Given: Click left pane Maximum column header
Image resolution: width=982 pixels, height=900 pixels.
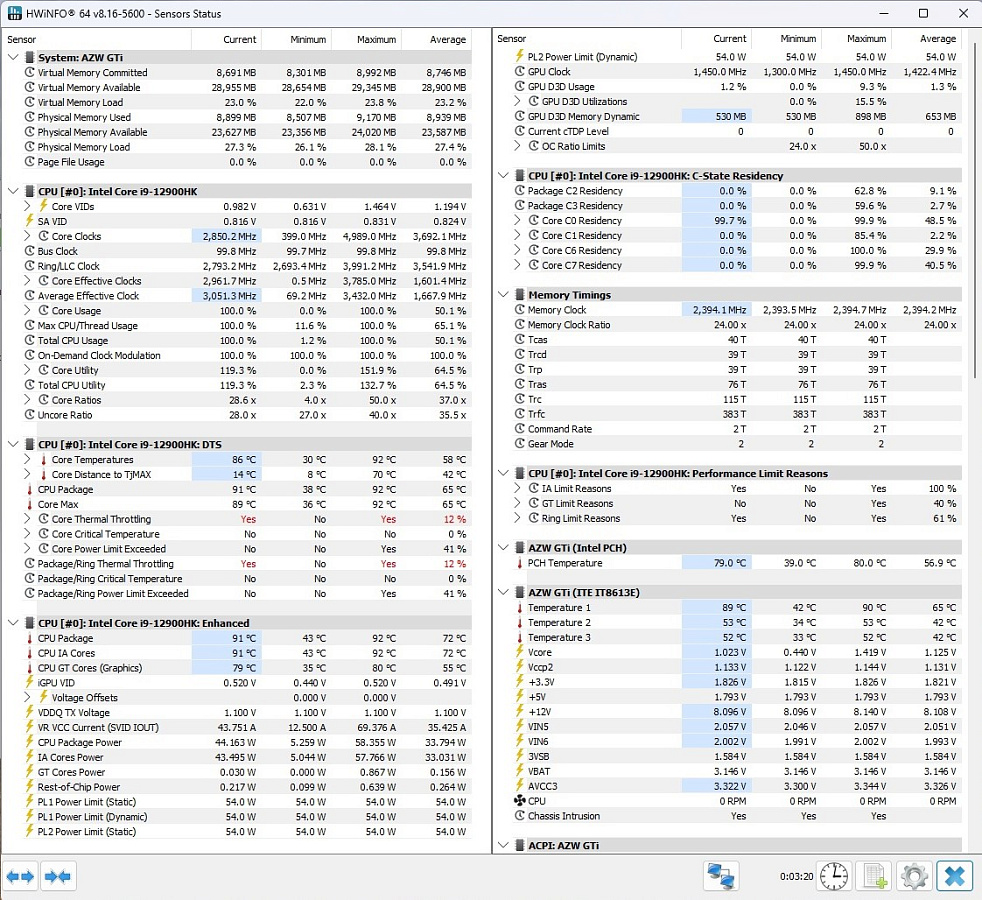Looking at the screenshot, I should click(x=366, y=39).
